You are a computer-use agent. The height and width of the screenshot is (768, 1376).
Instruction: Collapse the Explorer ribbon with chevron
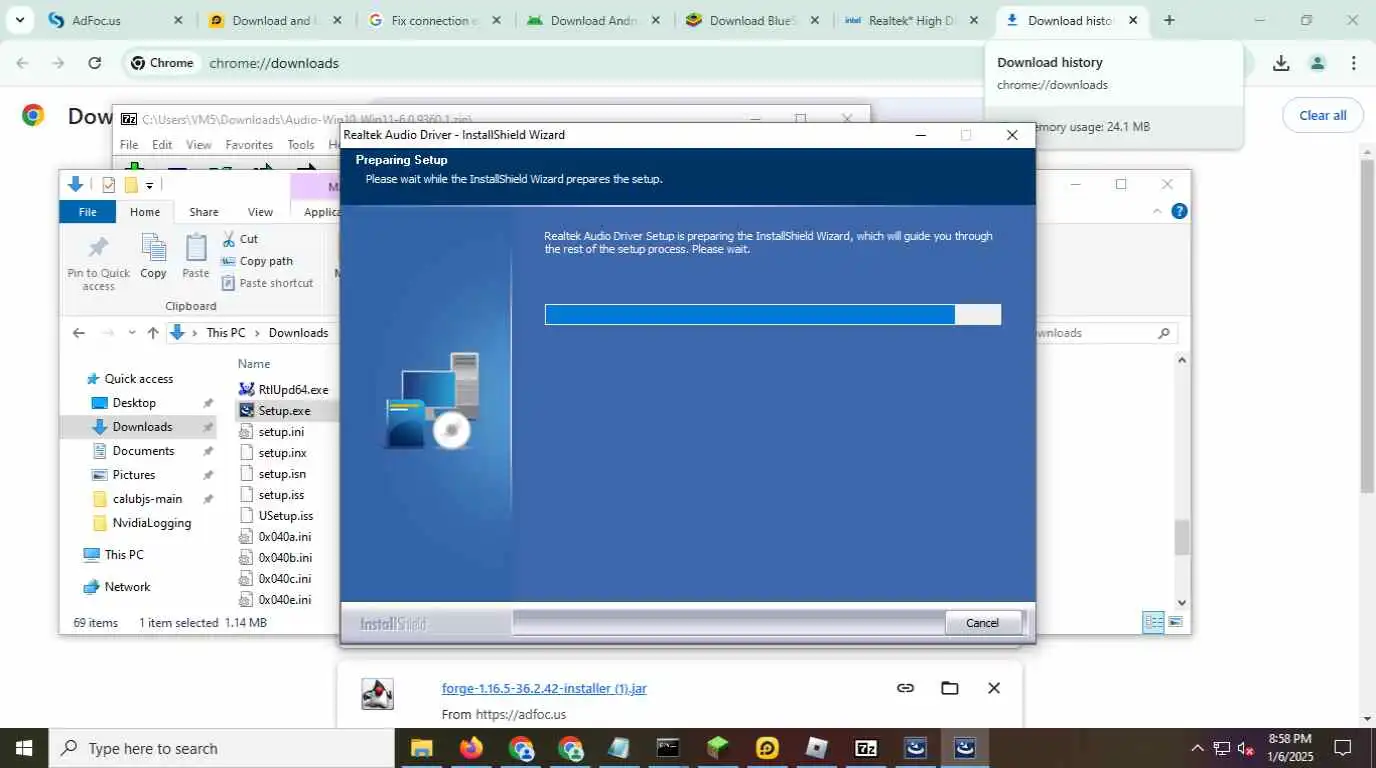1158,211
